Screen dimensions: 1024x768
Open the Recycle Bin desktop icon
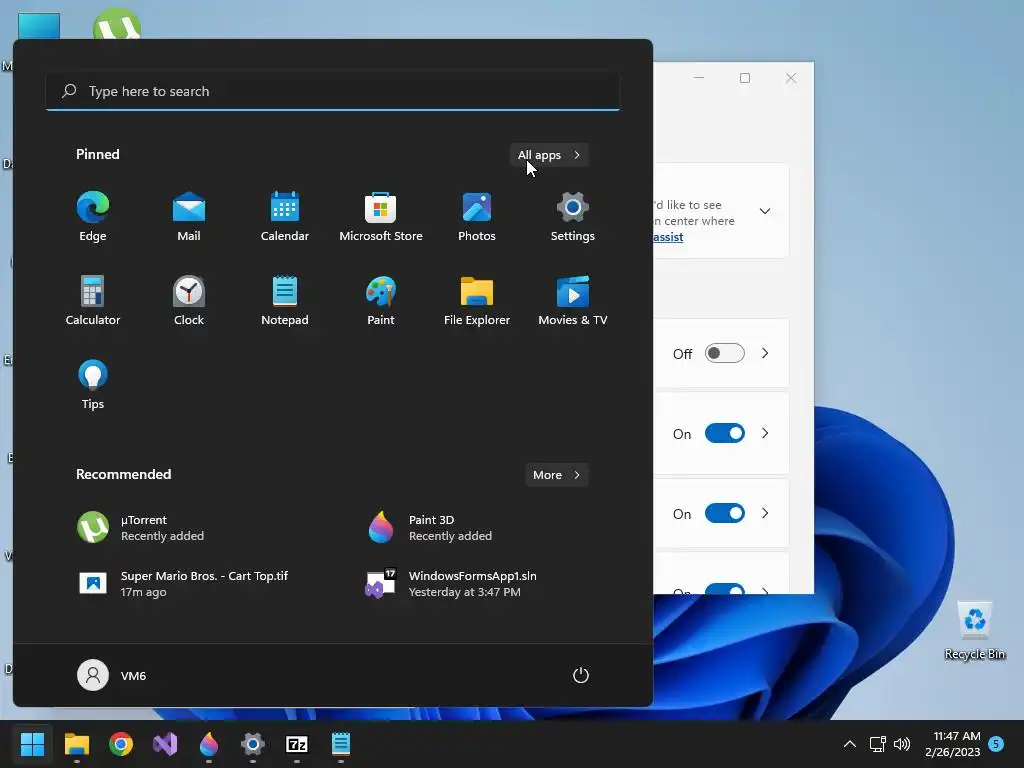pyautogui.click(x=975, y=630)
